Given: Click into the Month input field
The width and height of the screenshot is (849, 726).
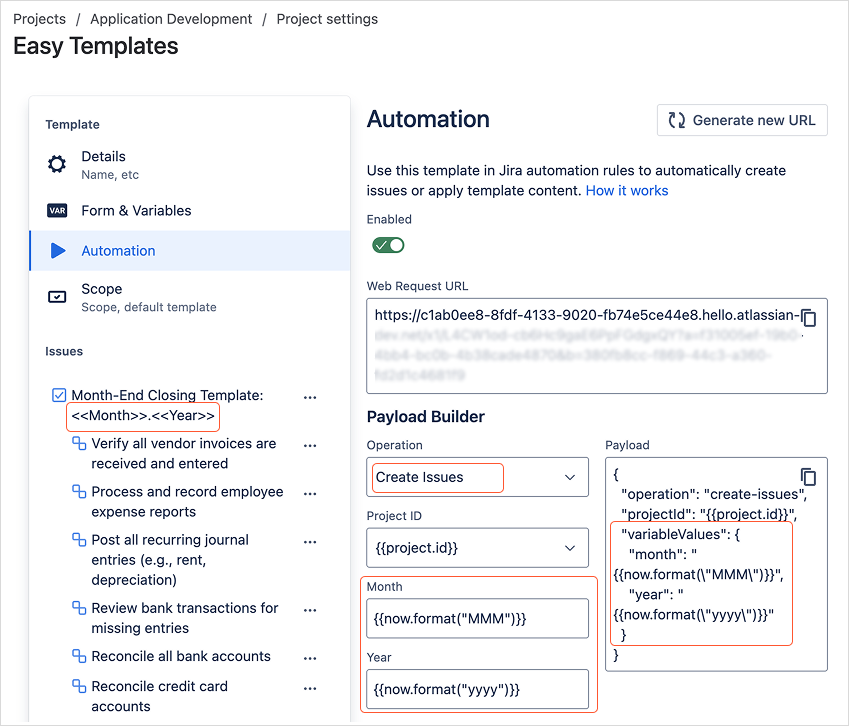Looking at the screenshot, I should [x=476, y=619].
